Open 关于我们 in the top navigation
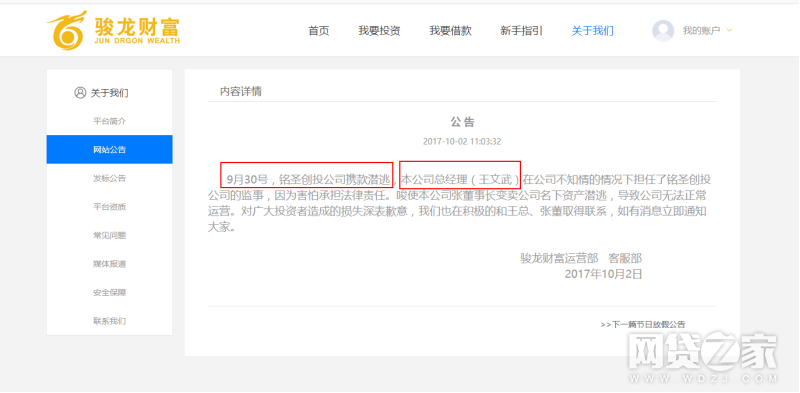This screenshot has height=393, width=800. [x=592, y=31]
